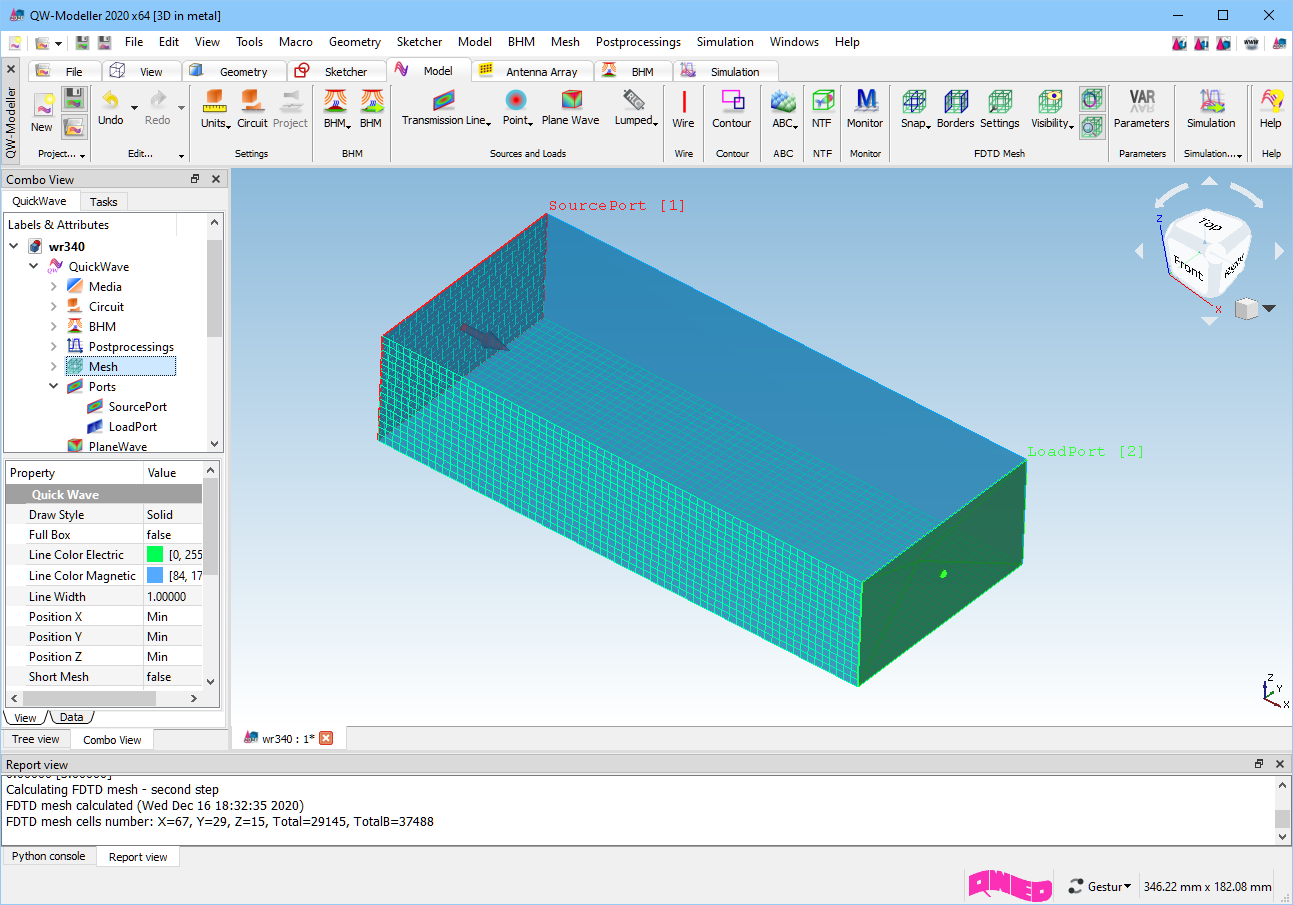Image resolution: width=1293 pixels, height=905 pixels.
Task: Click the New project icon
Action: click(x=42, y=105)
